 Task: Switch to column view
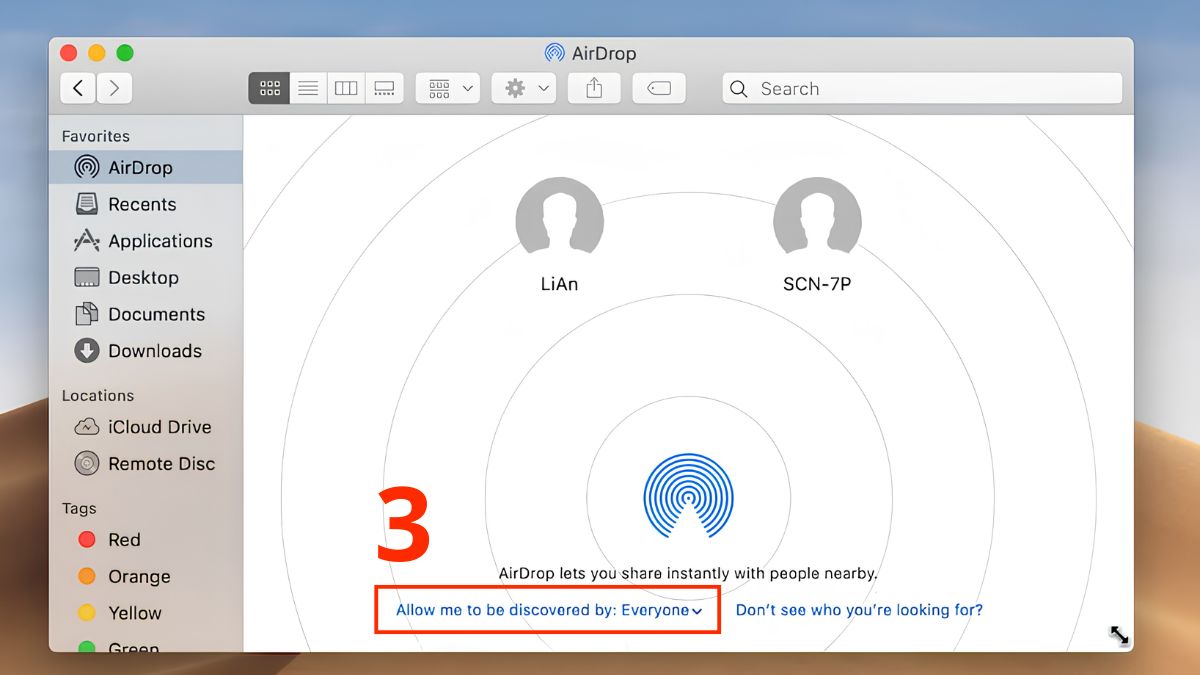tap(346, 88)
